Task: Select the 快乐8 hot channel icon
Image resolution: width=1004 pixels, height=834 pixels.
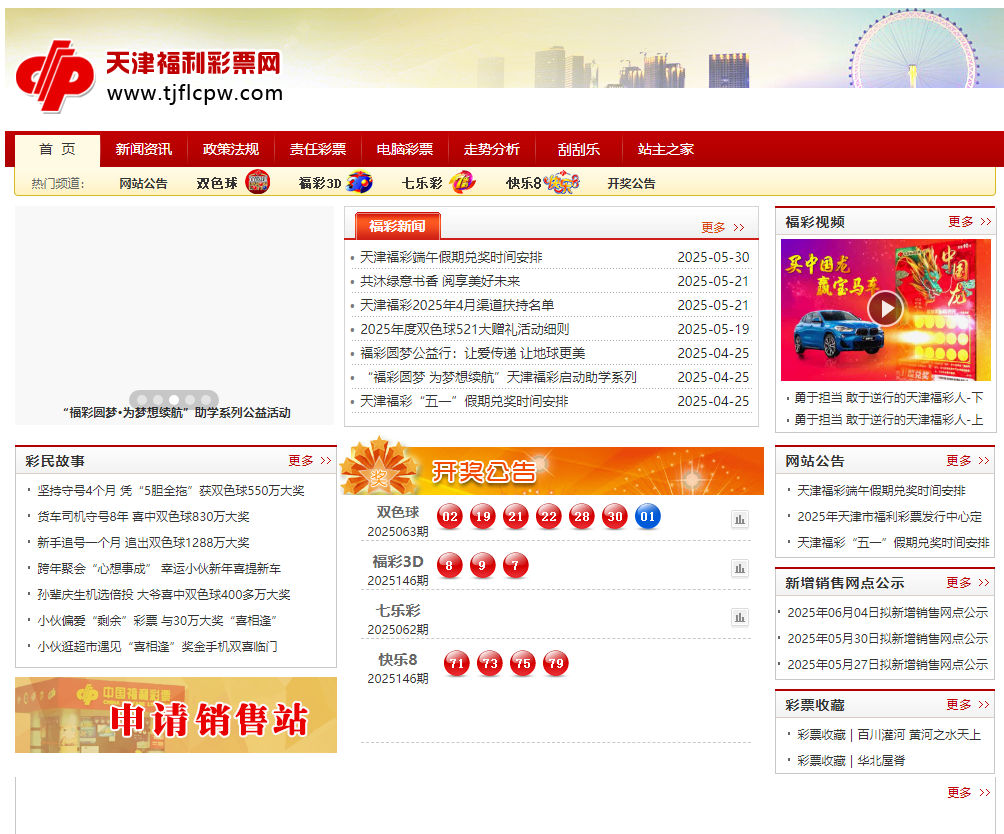Action: [x=560, y=181]
